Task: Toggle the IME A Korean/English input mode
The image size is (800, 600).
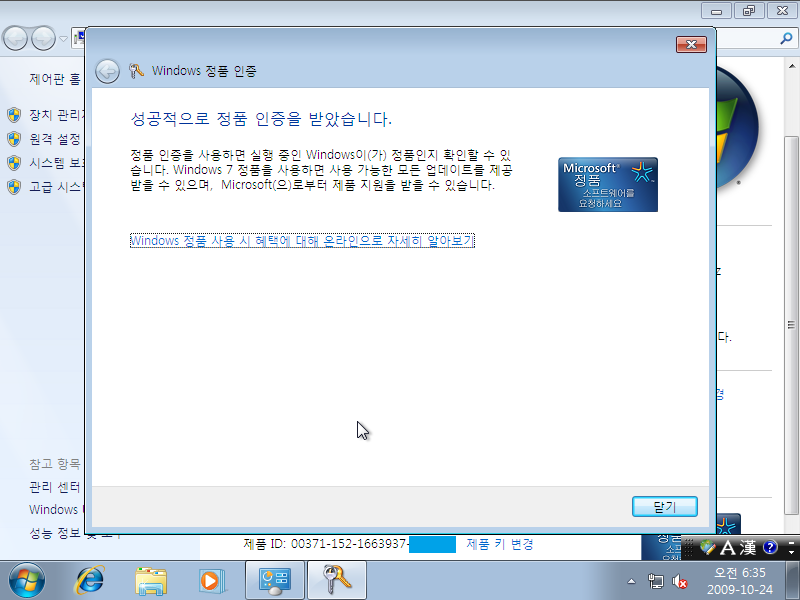Action: click(728, 547)
